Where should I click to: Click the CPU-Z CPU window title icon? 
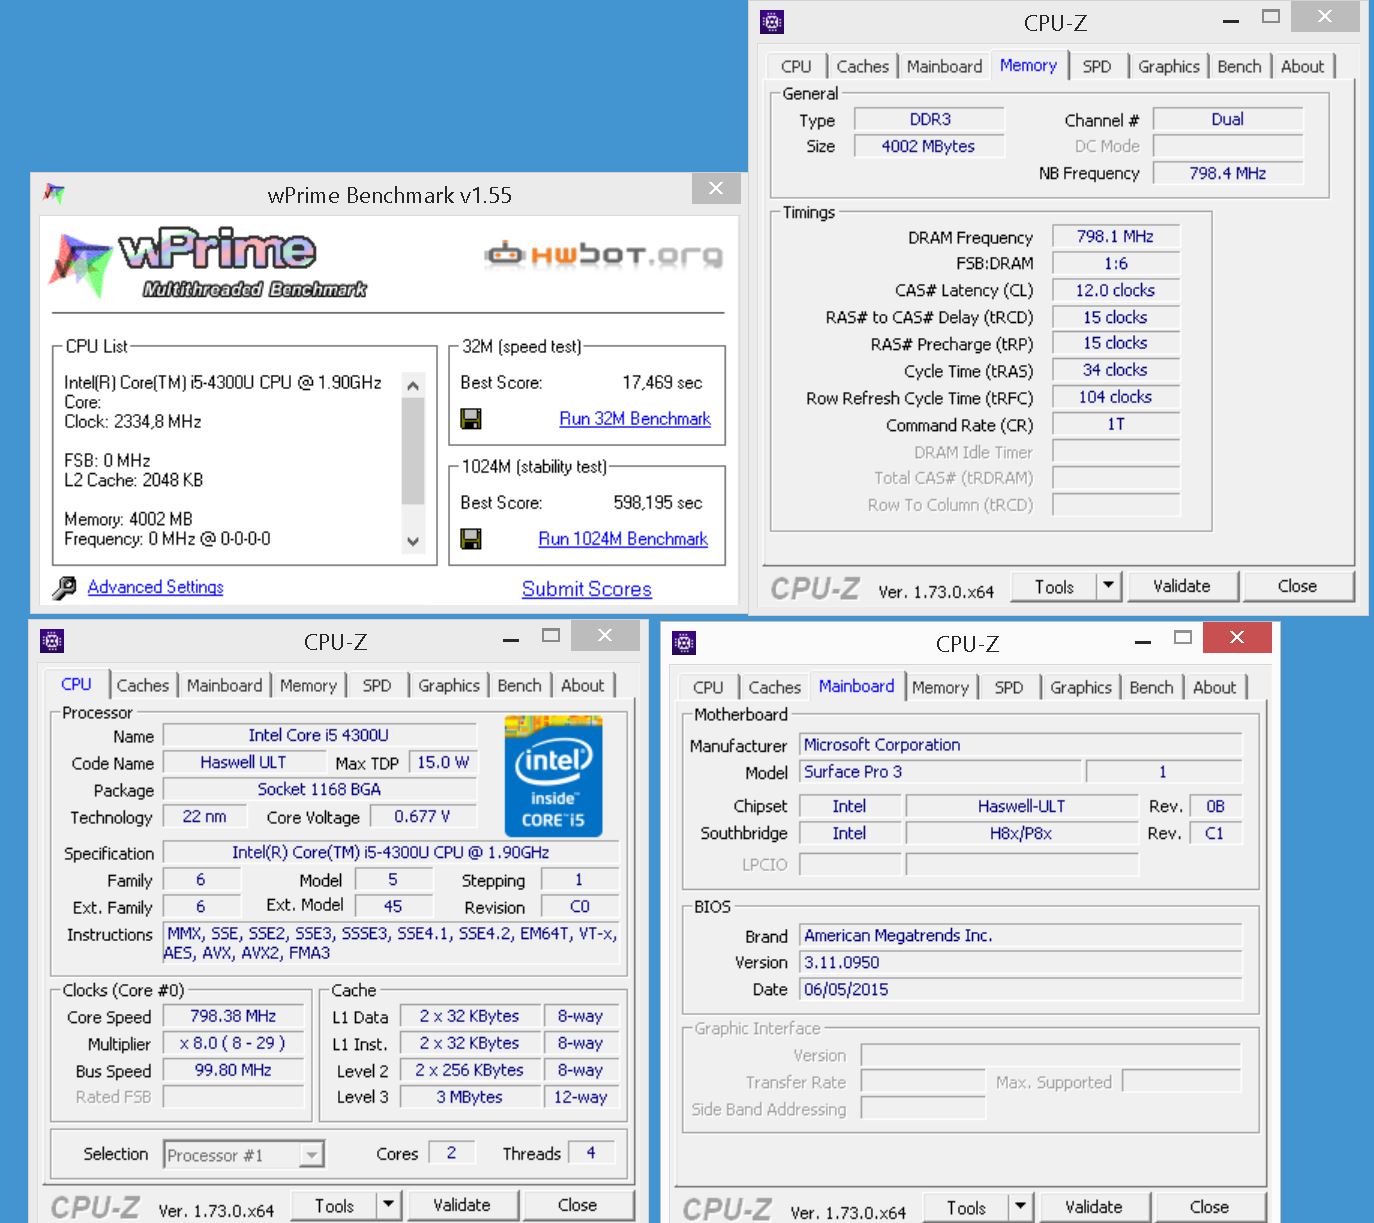tap(52, 641)
